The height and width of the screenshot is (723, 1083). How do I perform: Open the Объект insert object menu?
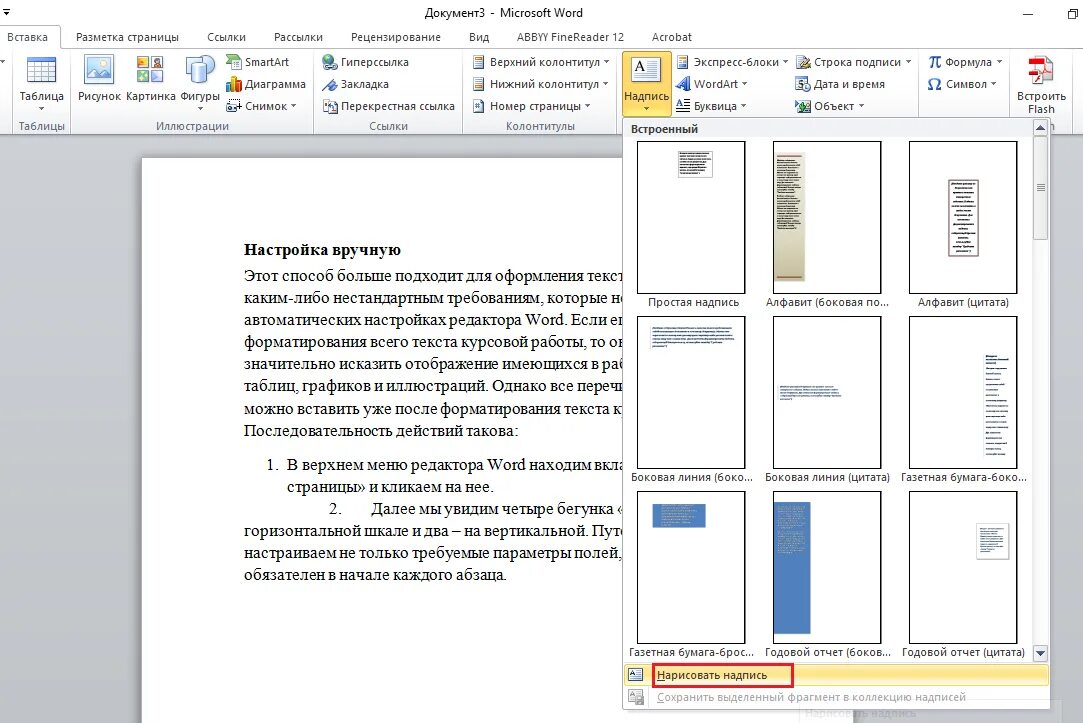(830, 106)
